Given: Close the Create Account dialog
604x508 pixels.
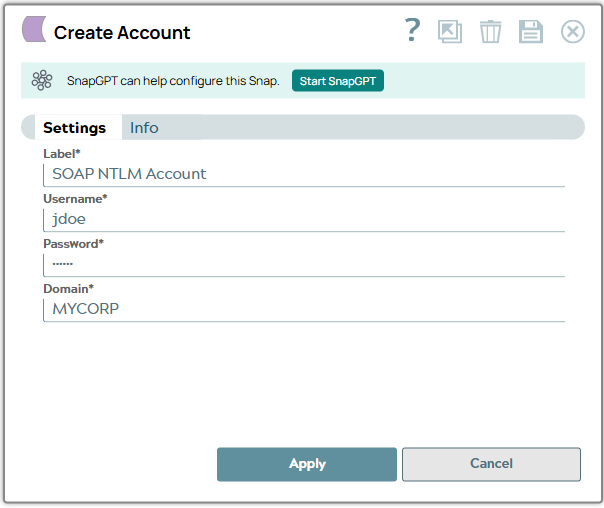Looking at the screenshot, I should click(x=572, y=32).
